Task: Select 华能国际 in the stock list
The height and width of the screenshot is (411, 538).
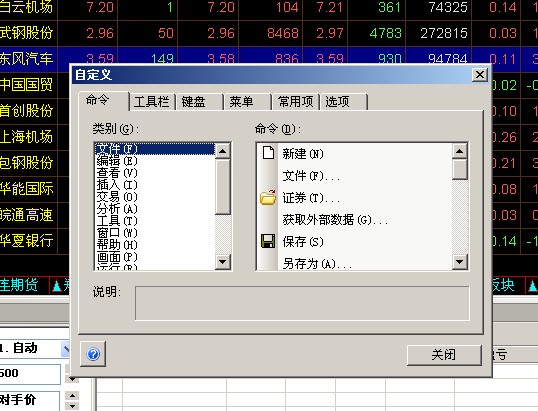Action: click(26, 189)
